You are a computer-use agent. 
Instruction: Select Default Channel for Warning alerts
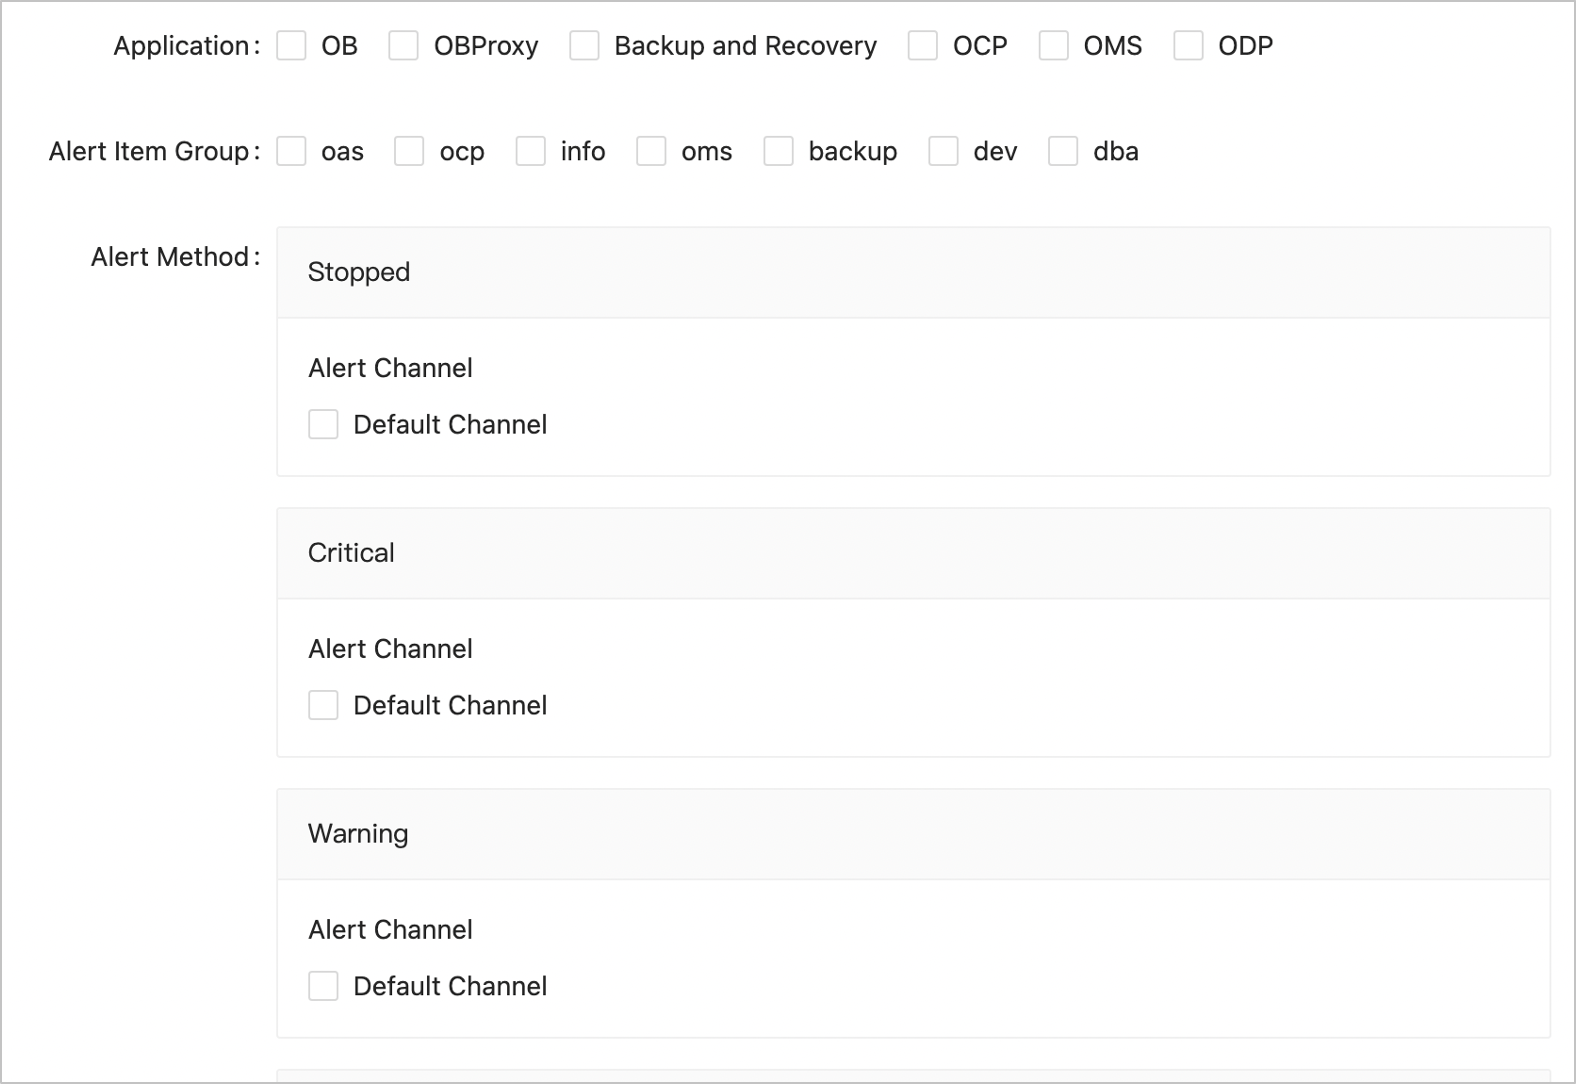point(323,986)
